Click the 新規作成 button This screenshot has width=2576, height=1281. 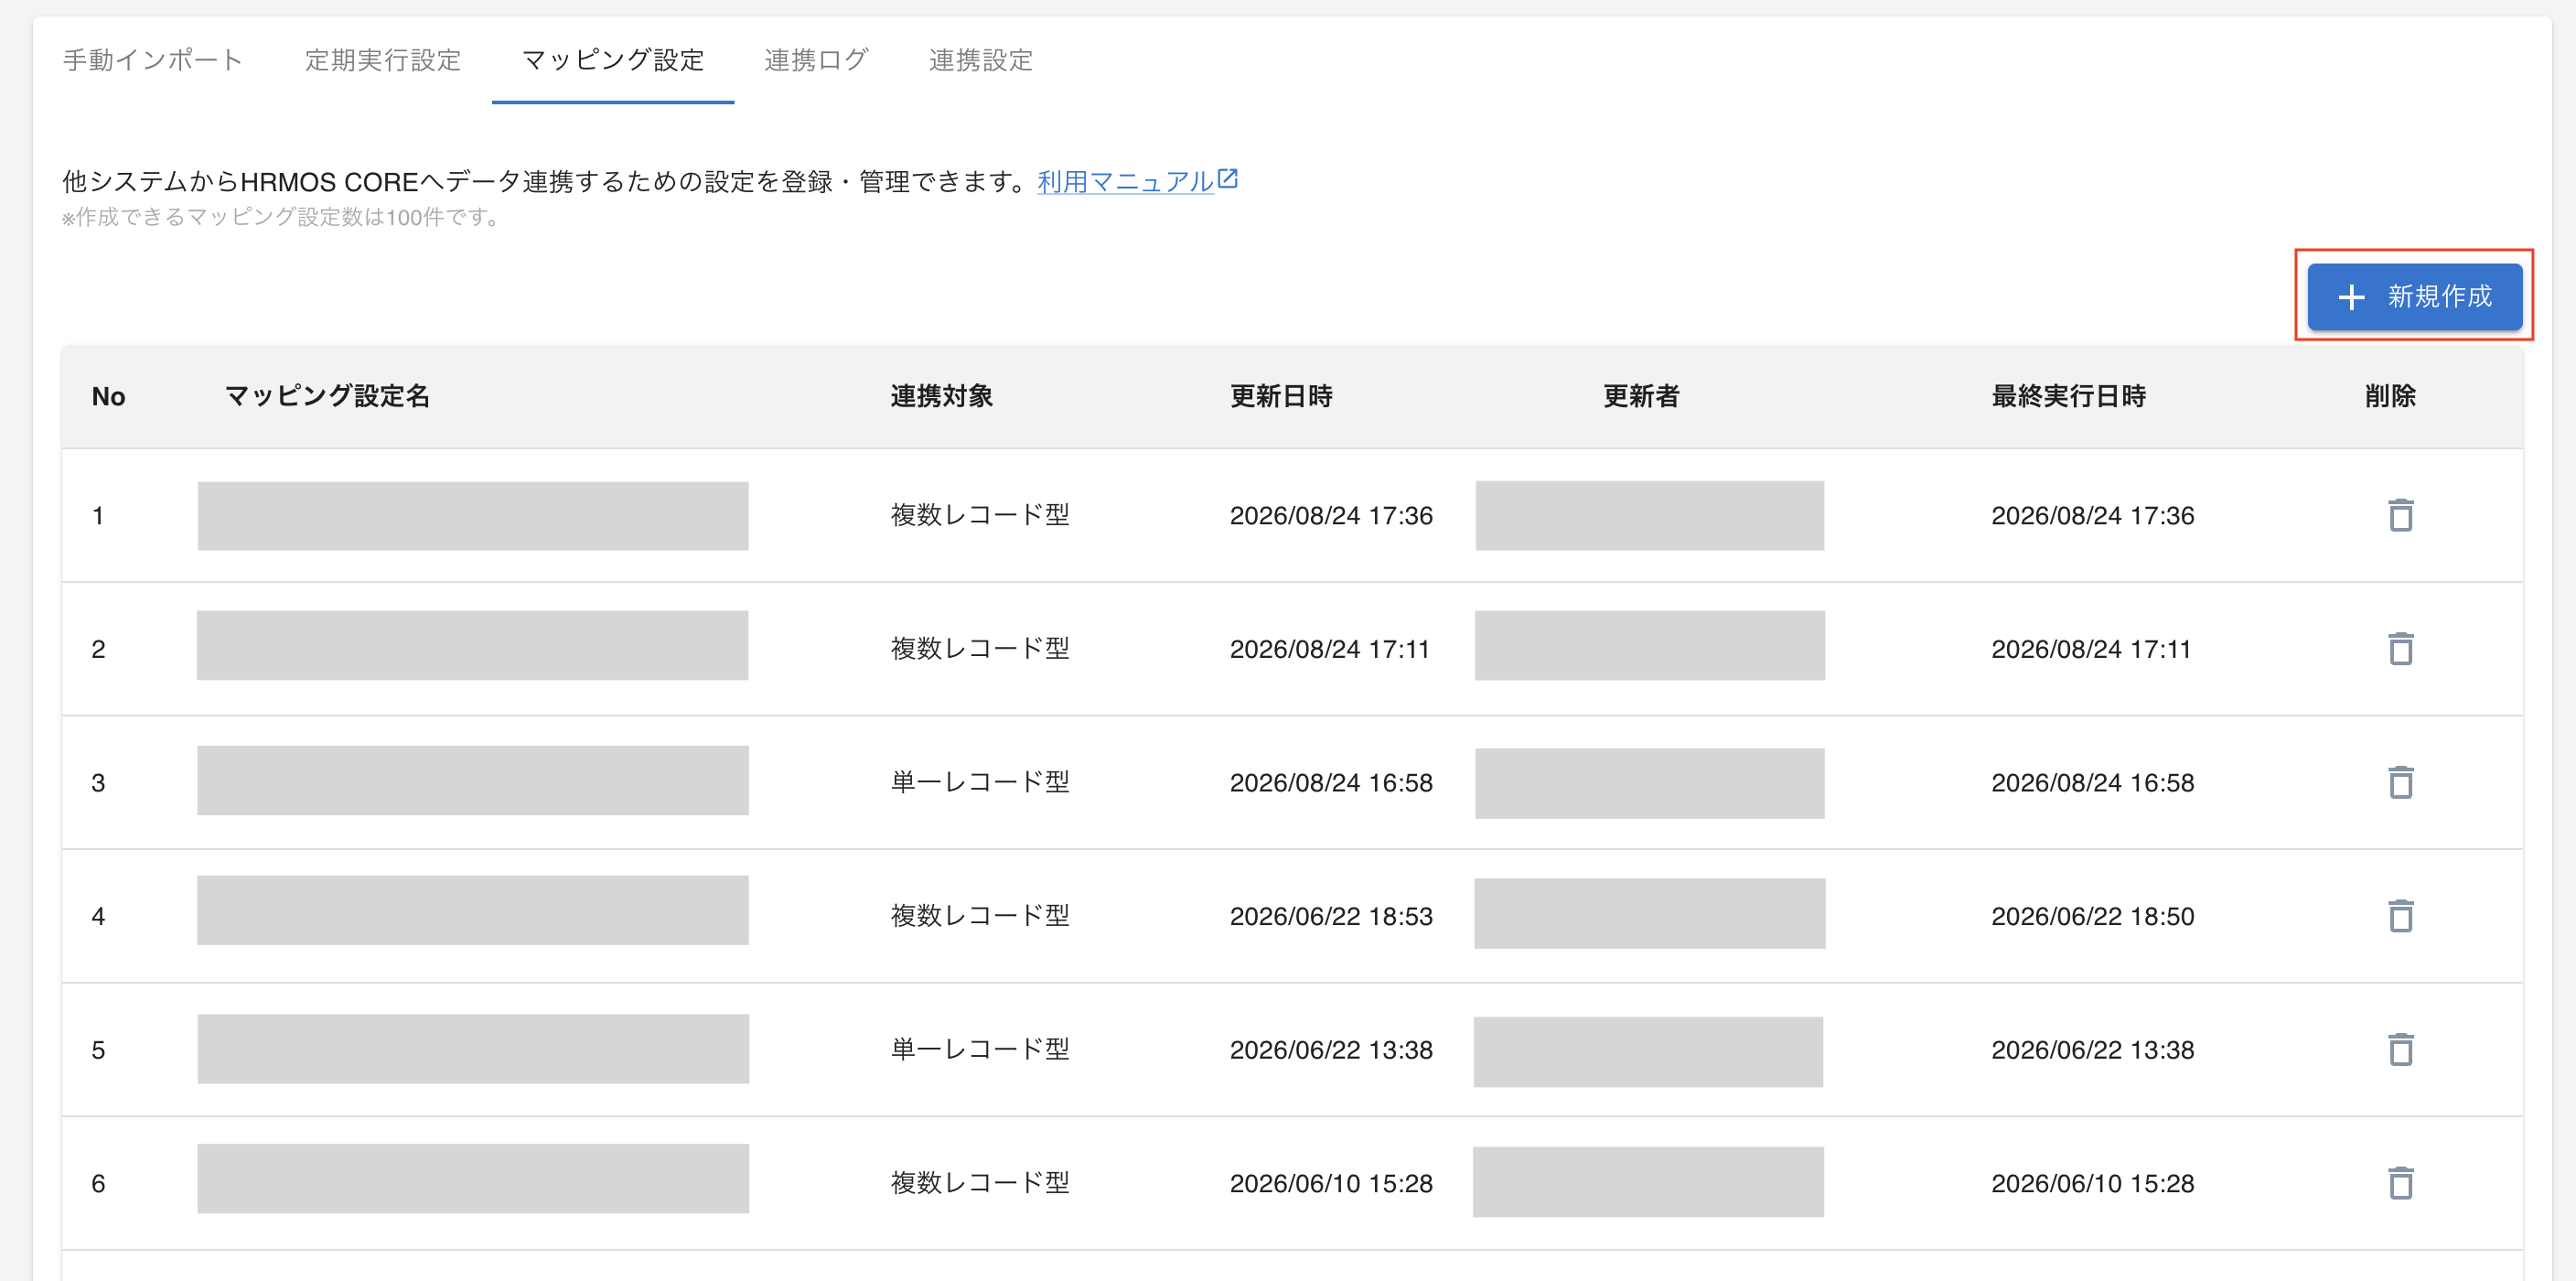pyautogui.click(x=2414, y=296)
